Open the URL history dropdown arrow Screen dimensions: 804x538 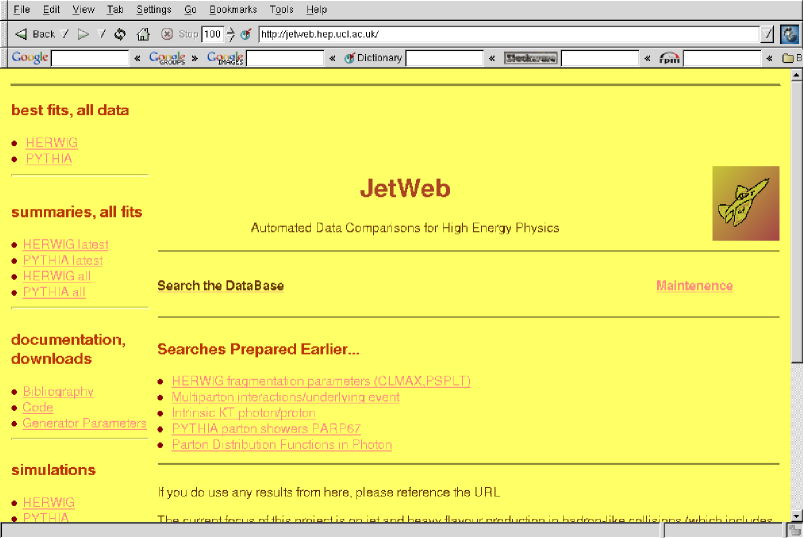(x=767, y=34)
